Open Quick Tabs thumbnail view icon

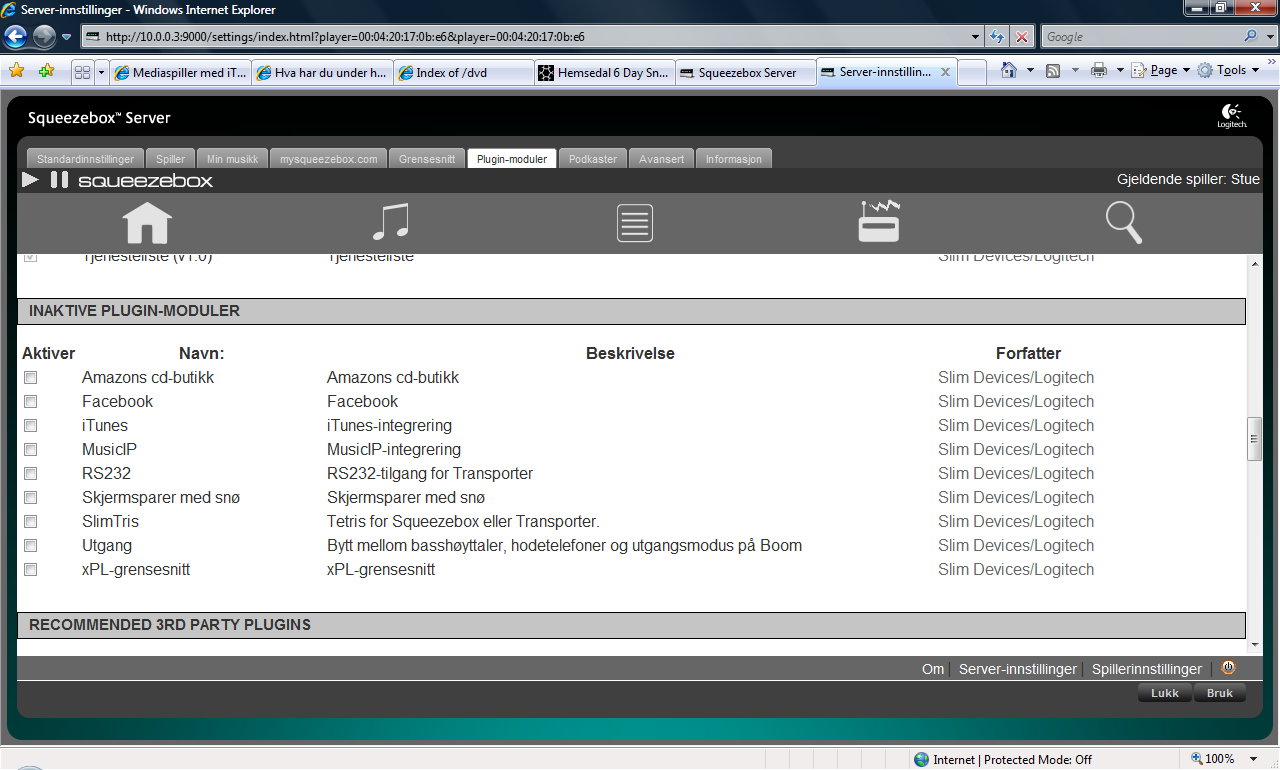(x=83, y=72)
